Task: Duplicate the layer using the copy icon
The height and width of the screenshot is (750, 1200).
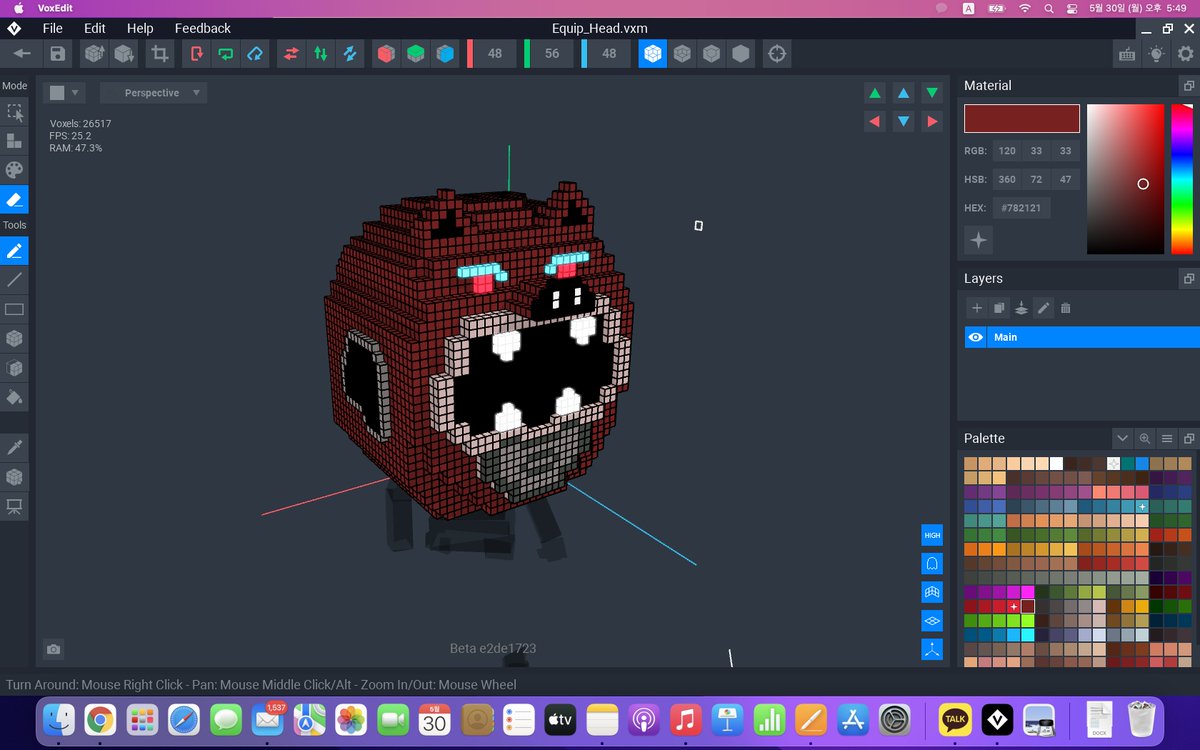Action: coord(999,308)
